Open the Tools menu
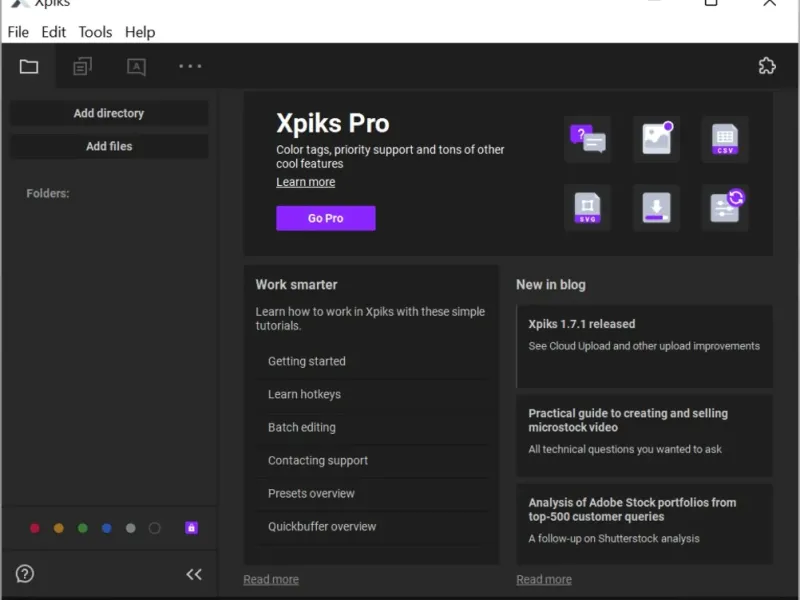Viewport: 800px width, 600px height. 95,32
